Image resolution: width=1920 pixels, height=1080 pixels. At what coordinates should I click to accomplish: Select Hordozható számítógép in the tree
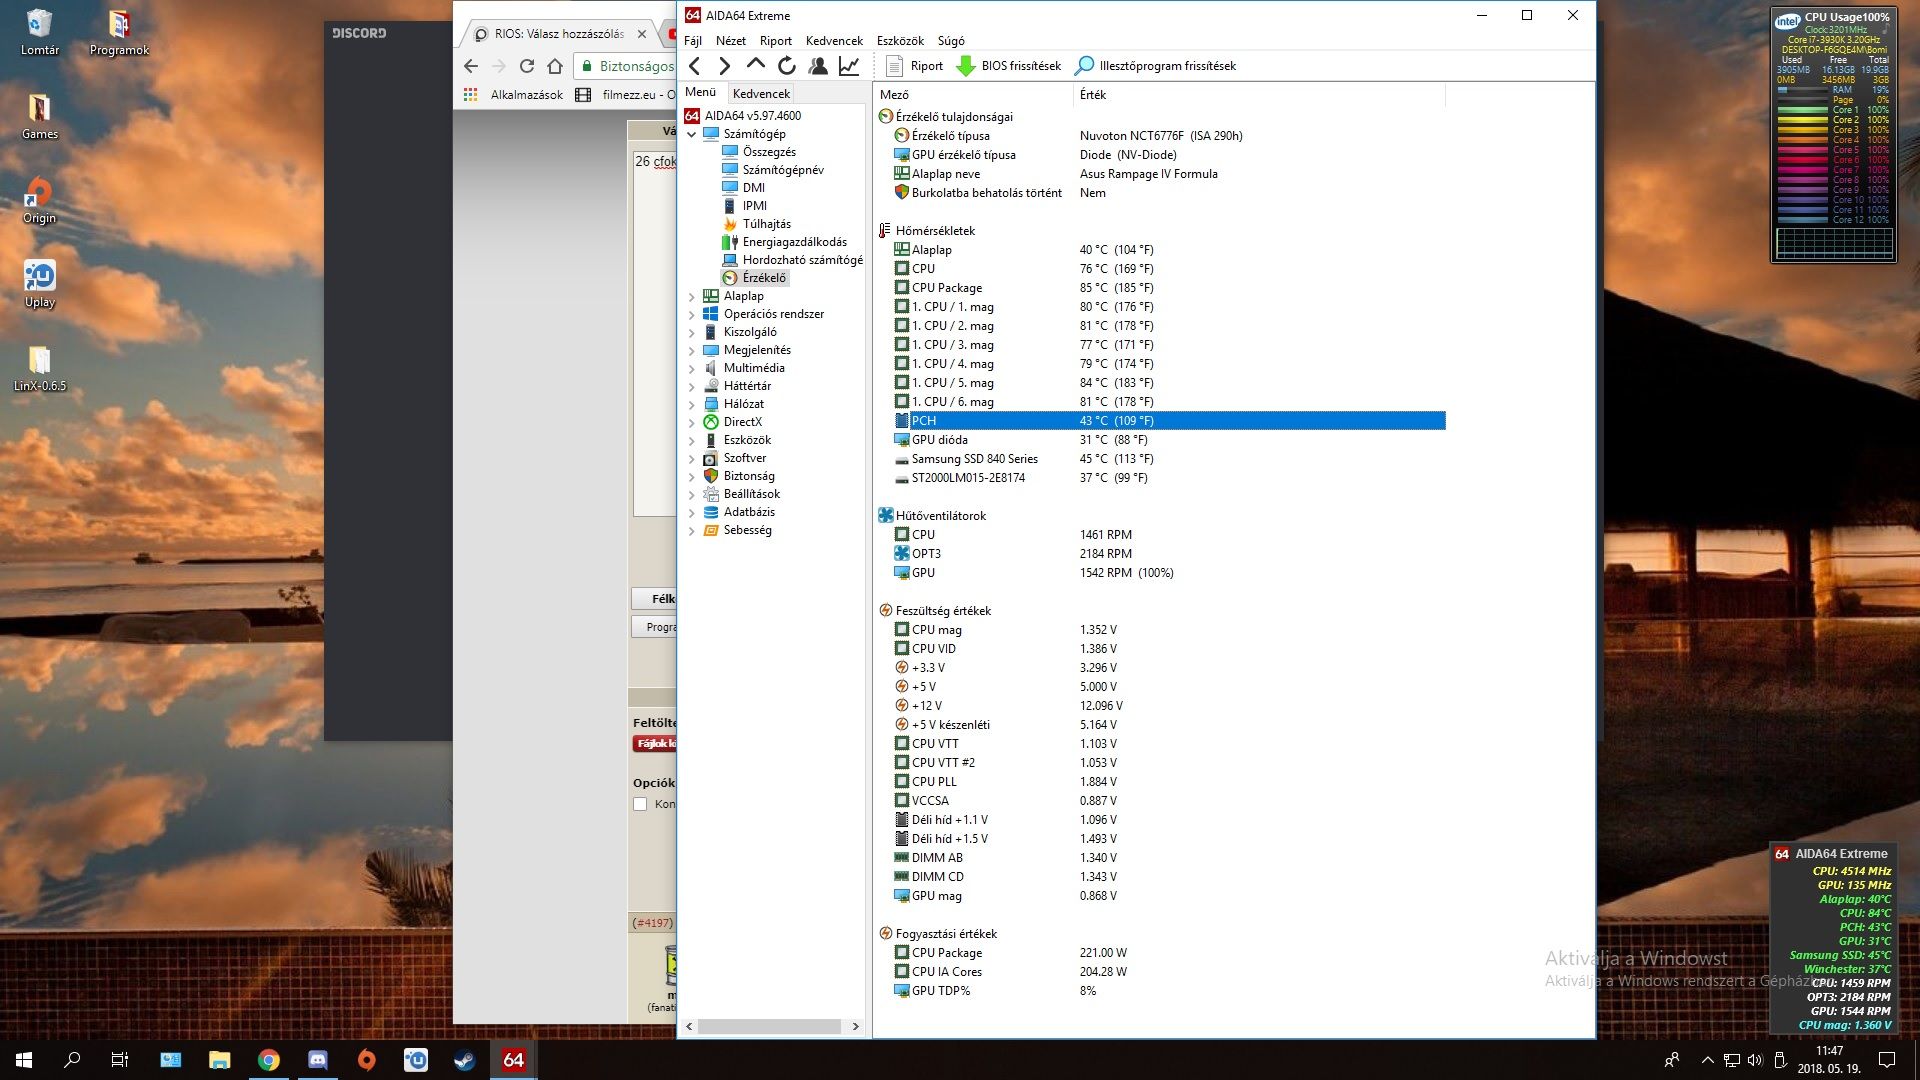(x=802, y=260)
